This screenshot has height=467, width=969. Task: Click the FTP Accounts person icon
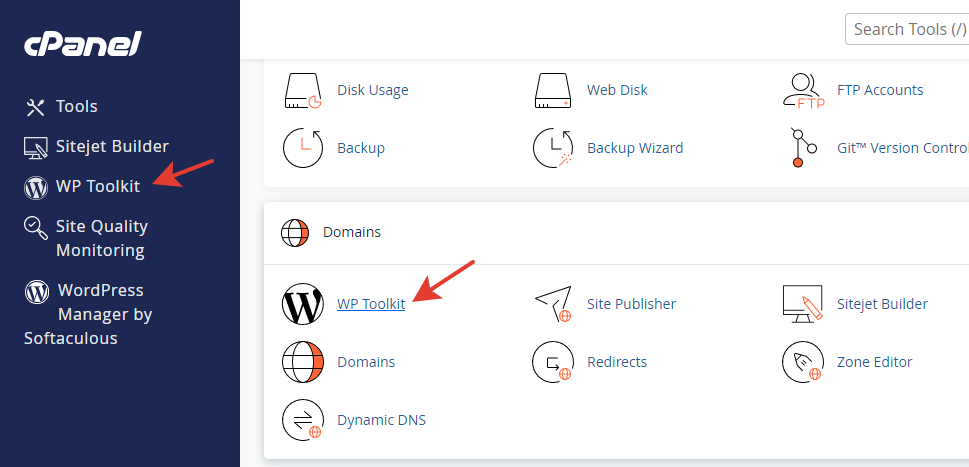coord(803,91)
